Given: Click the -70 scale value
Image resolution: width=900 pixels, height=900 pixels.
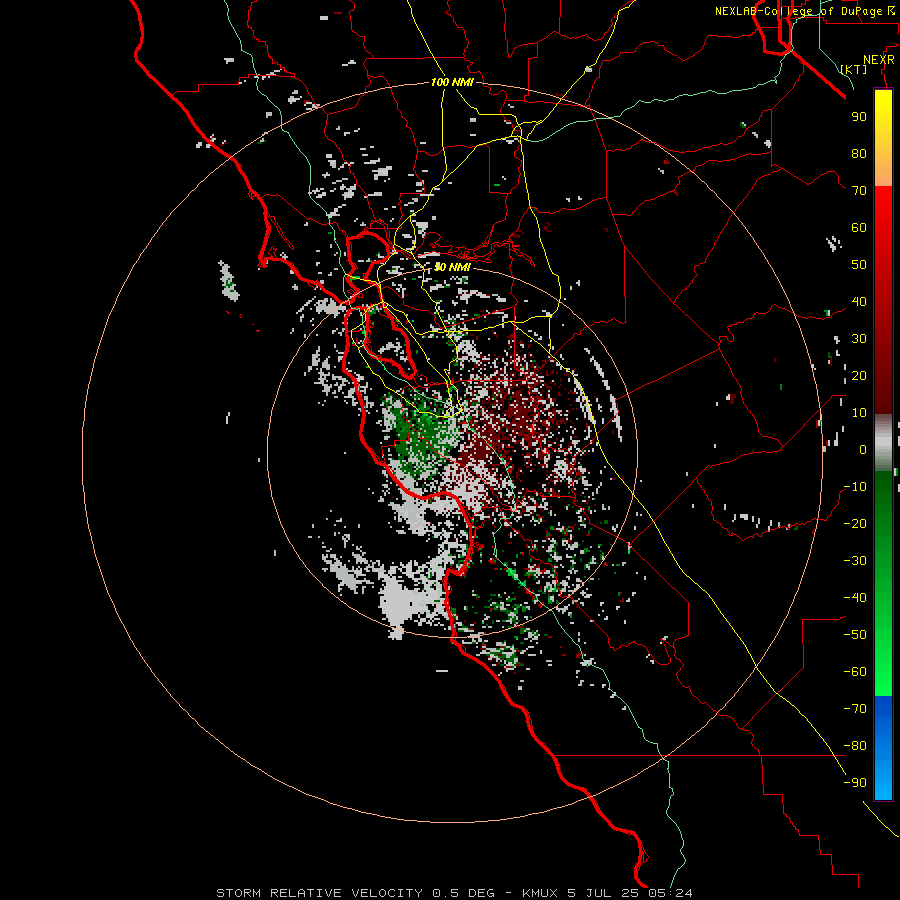Looking at the screenshot, I should pos(855,709).
